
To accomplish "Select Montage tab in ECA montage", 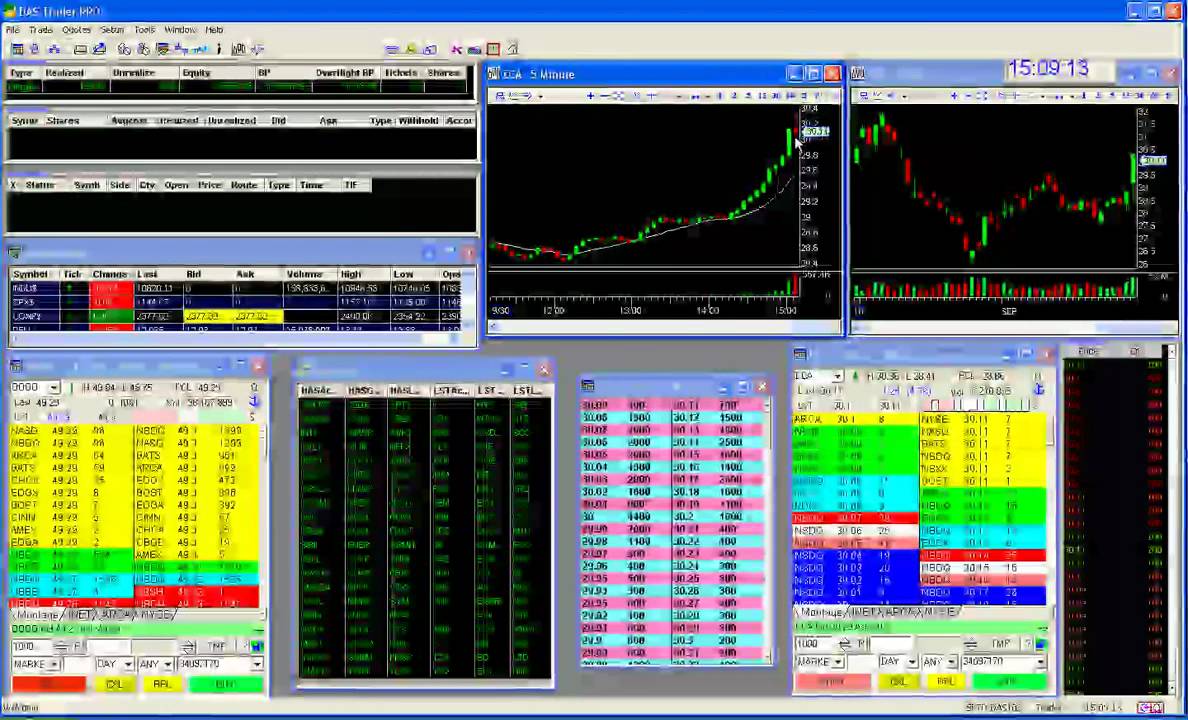I will tap(821, 612).
